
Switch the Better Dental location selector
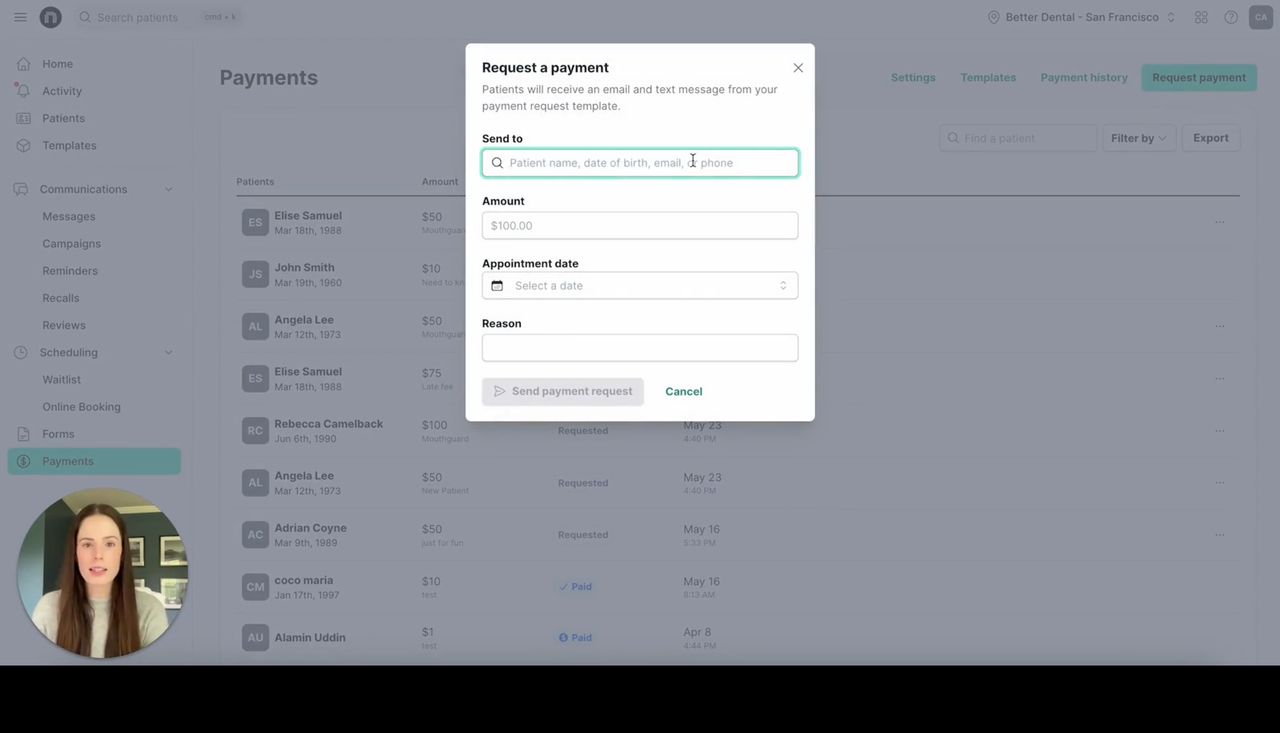1081,17
